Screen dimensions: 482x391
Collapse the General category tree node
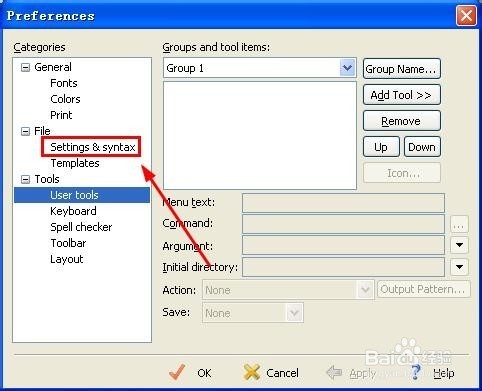(25, 68)
